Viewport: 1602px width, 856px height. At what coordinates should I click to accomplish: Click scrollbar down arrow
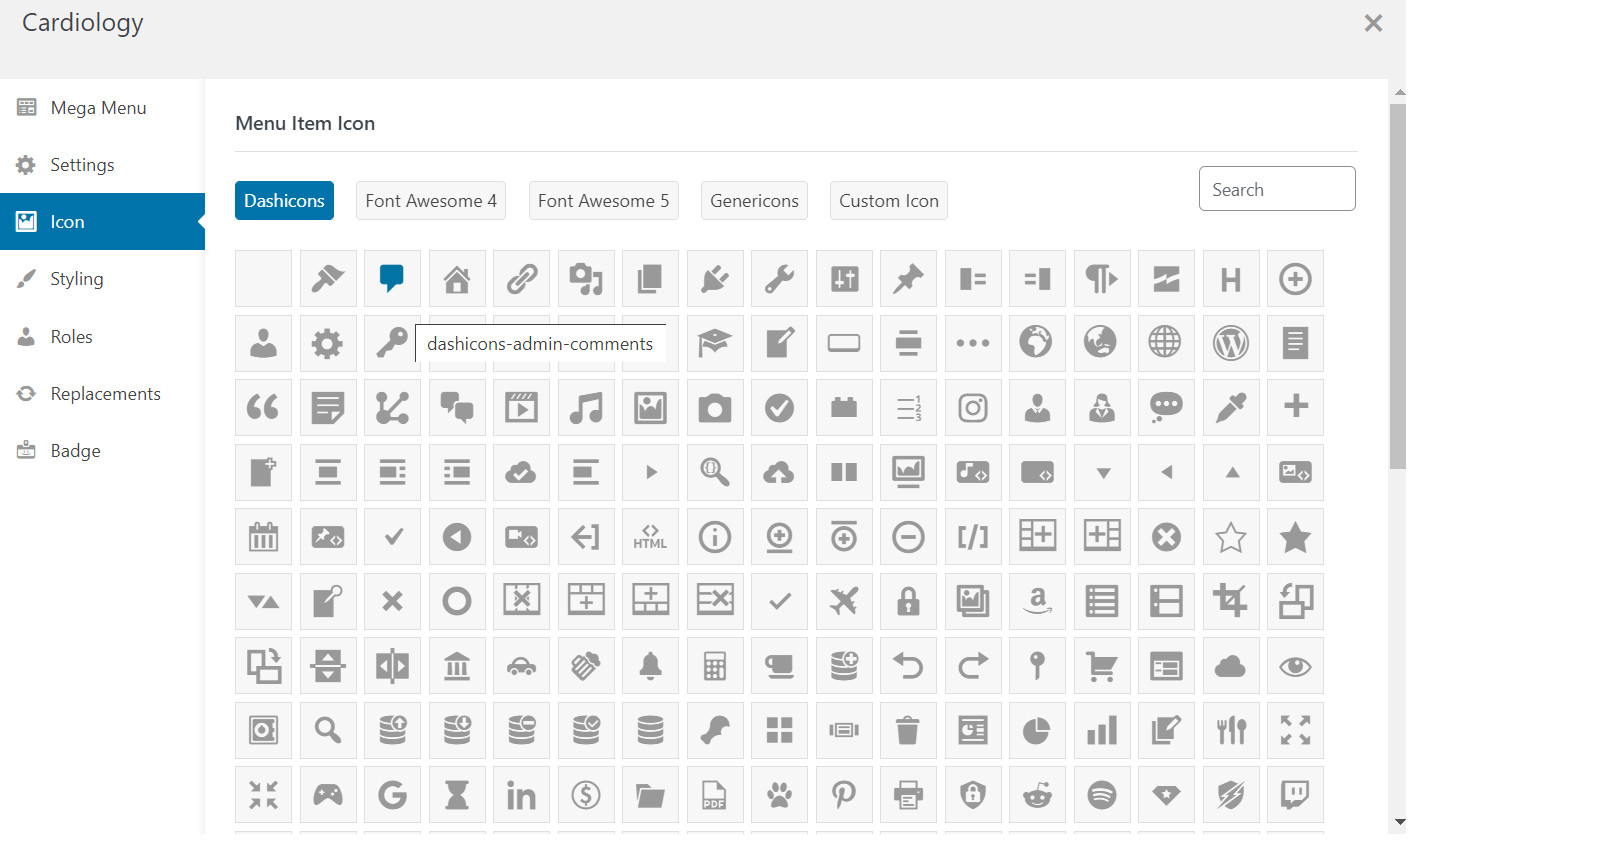pyautogui.click(x=1400, y=822)
